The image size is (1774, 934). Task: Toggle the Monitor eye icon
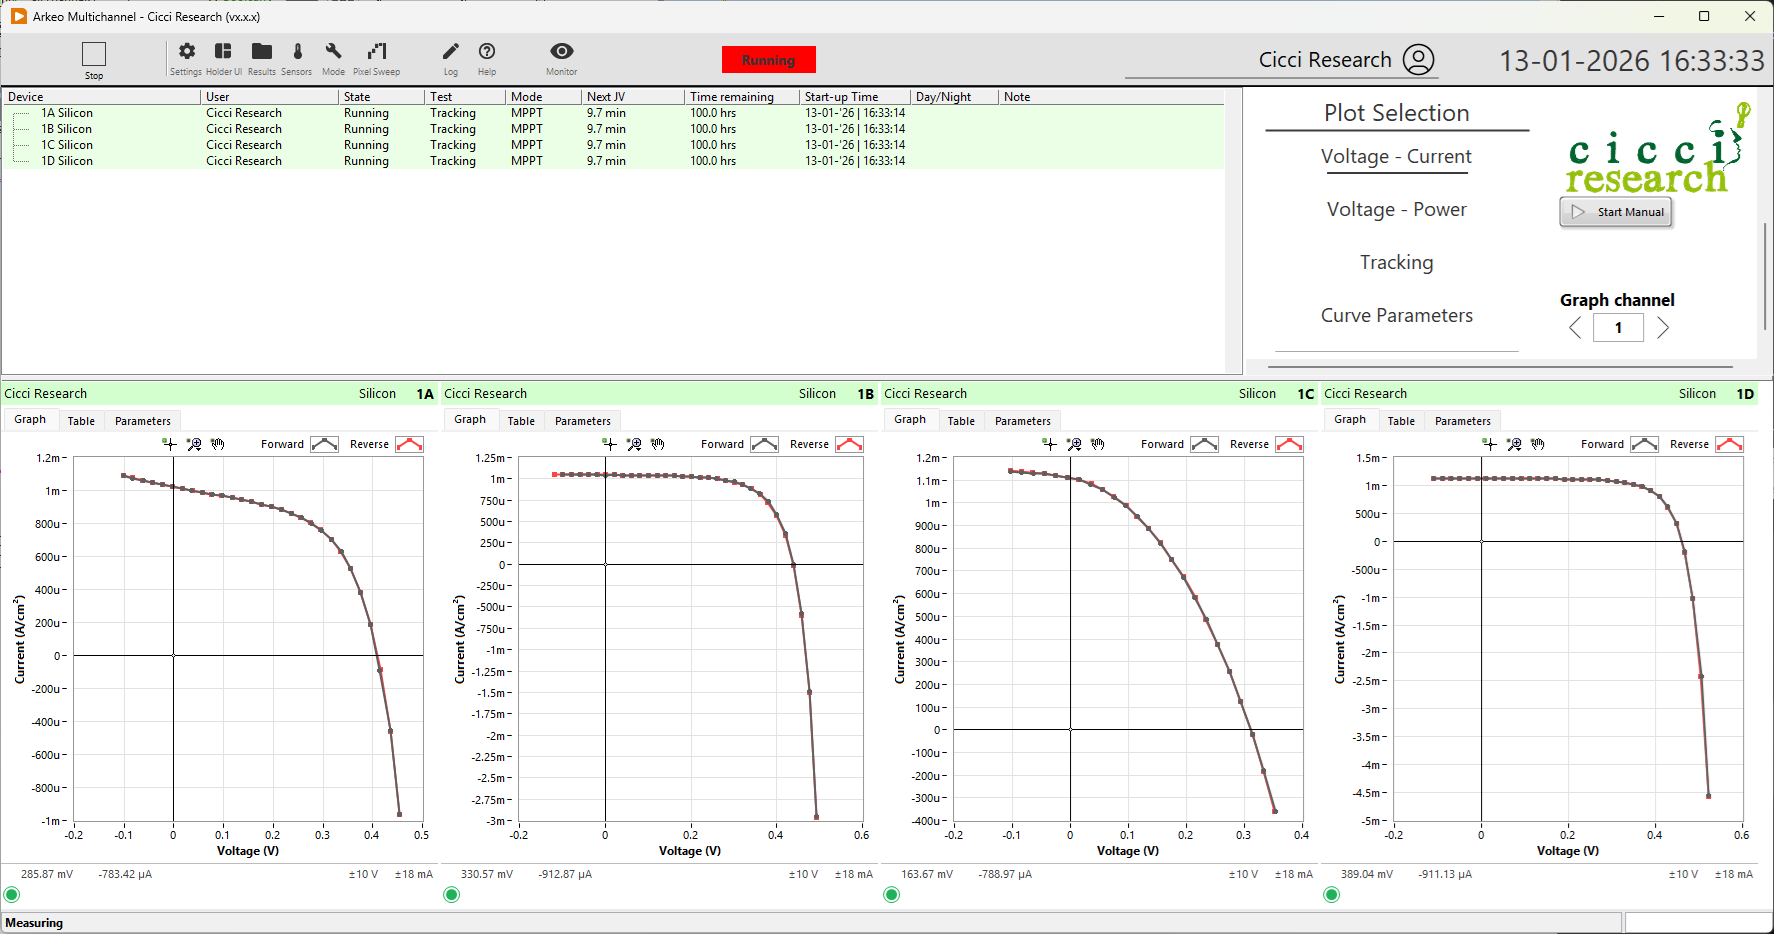click(x=561, y=52)
